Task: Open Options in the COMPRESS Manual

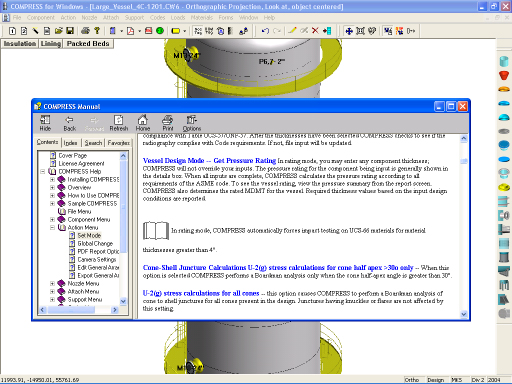Action: (192, 123)
